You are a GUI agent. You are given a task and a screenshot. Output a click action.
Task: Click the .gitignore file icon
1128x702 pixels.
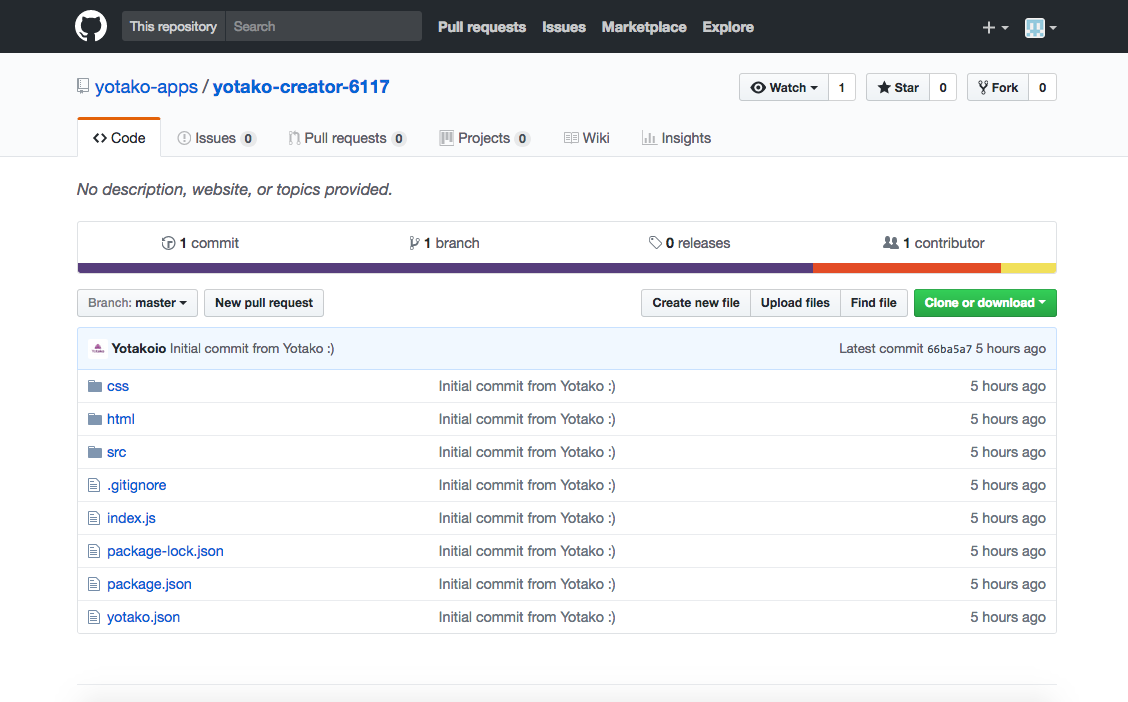tap(94, 486)
